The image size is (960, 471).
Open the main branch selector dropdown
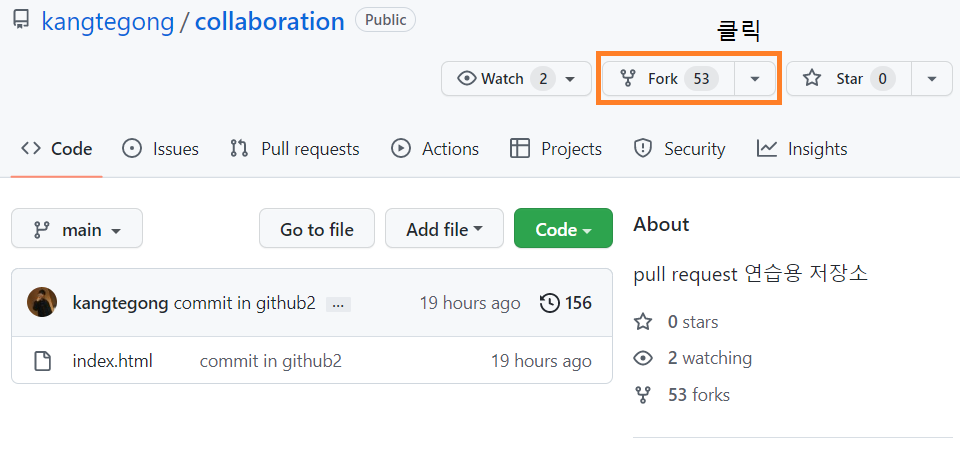tap(77, 228)
